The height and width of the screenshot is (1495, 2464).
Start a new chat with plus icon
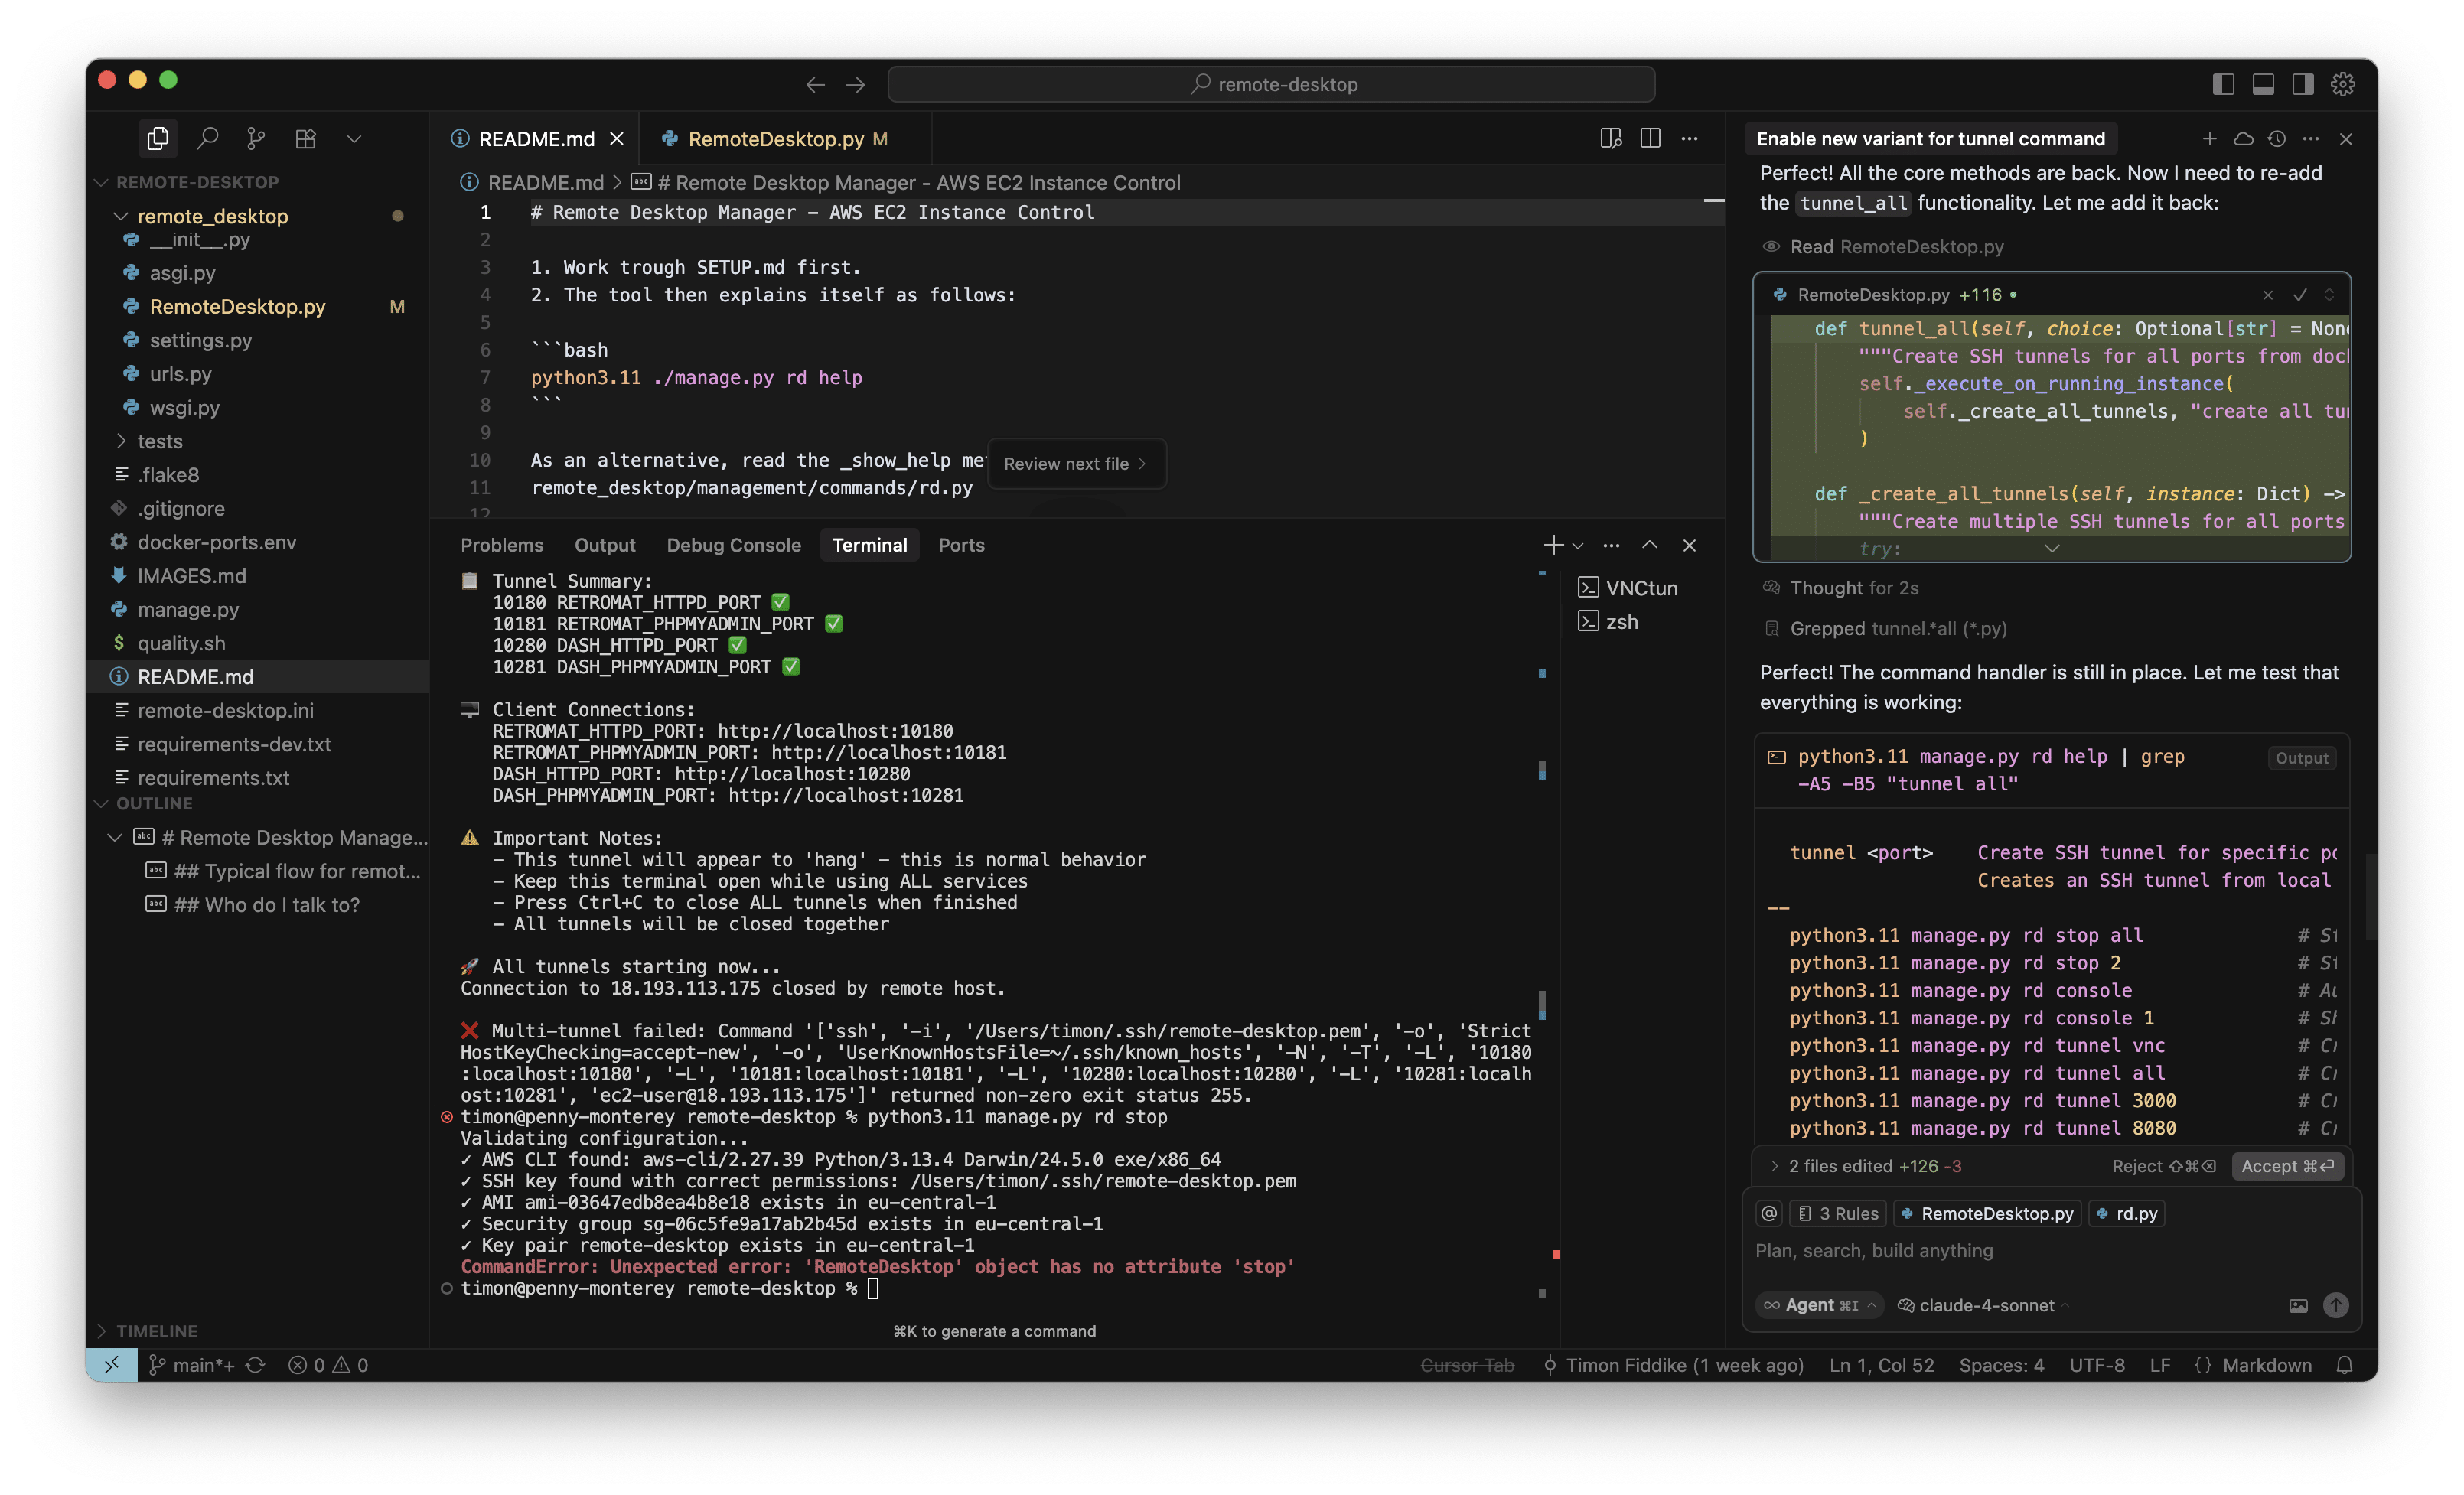[x=2209, y=138]
